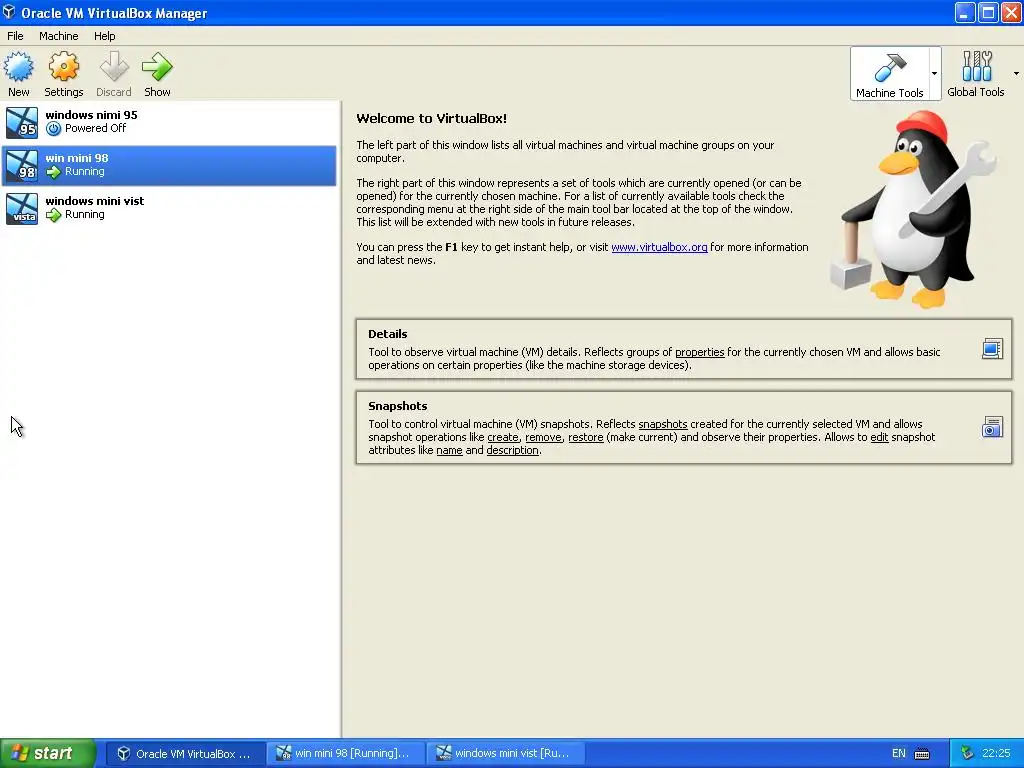Click the Snapshots panel heading
Viewport: 1024px width, 768px height.
[398, 406]
